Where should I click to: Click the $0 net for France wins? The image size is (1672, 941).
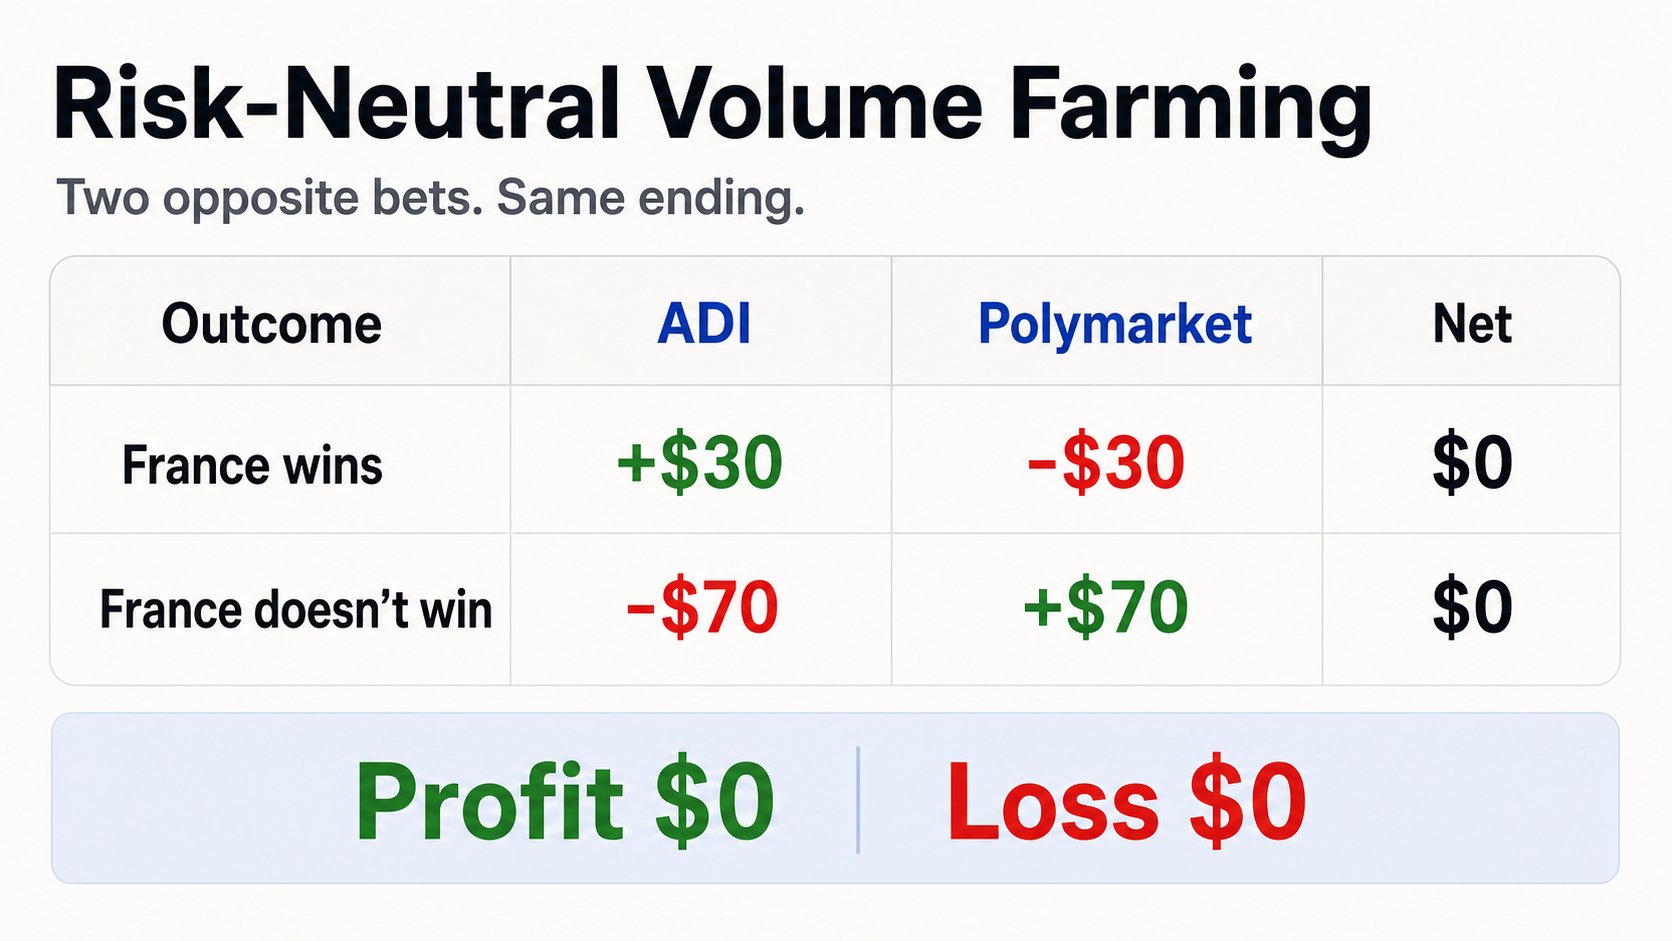(x=1472, y=463)
